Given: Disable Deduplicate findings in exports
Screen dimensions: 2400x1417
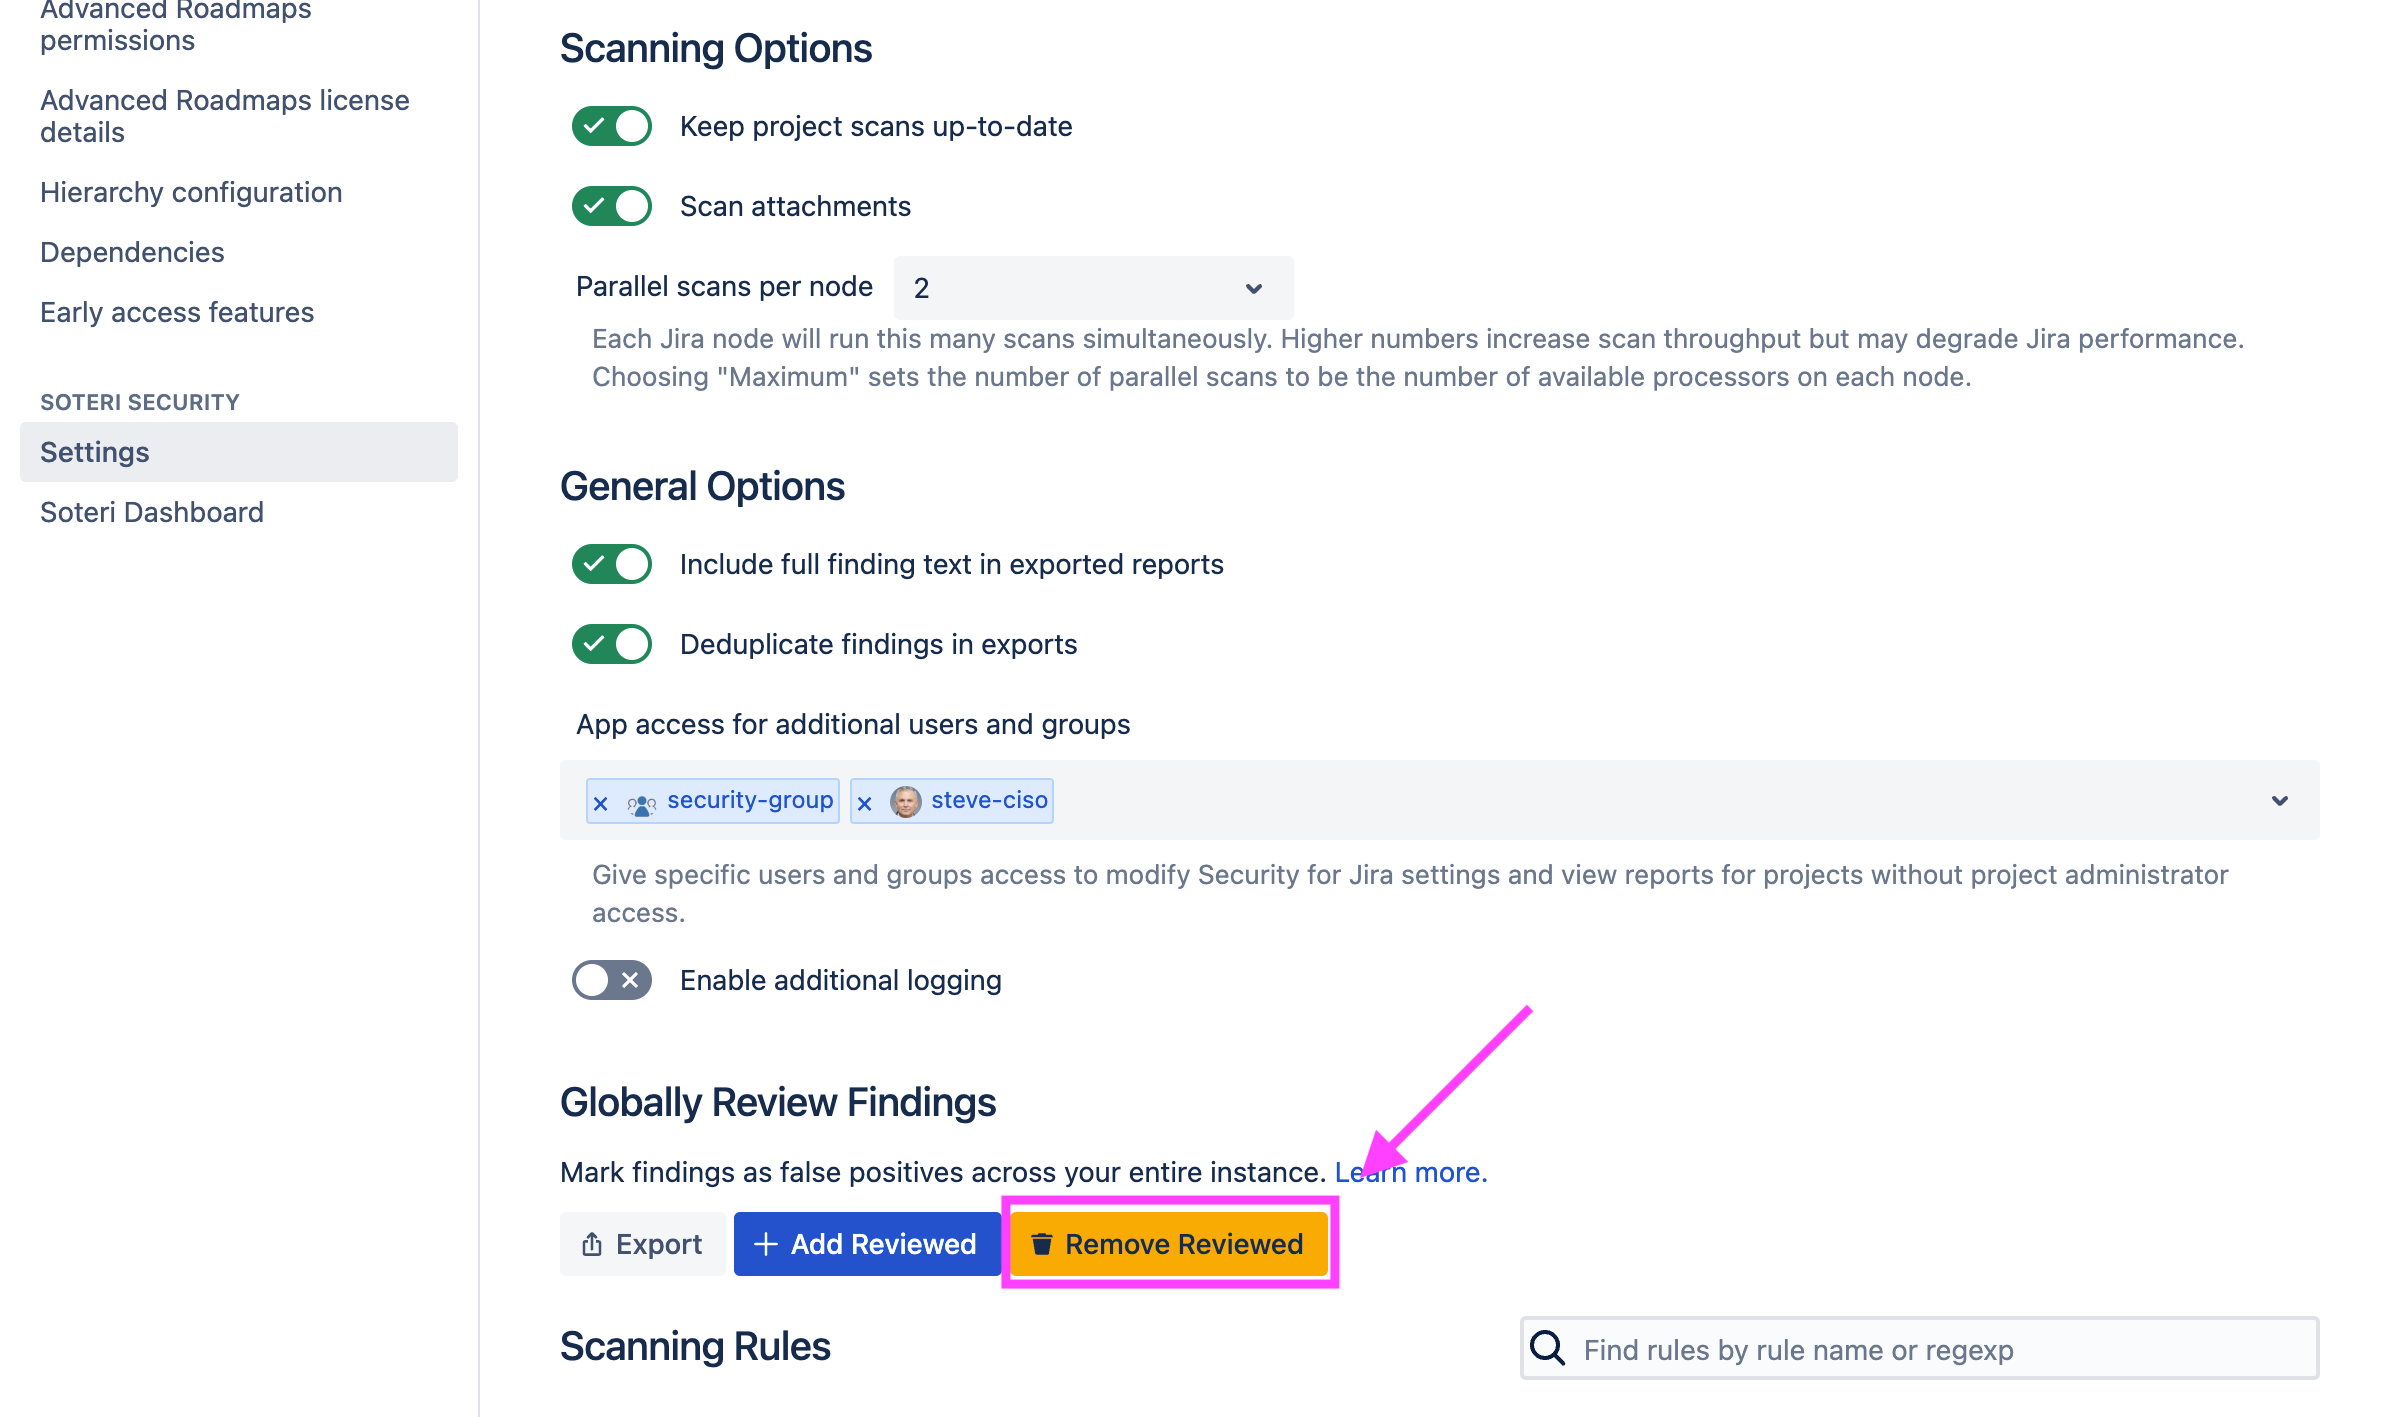Looking at the screenshot, I should [611, 644].
